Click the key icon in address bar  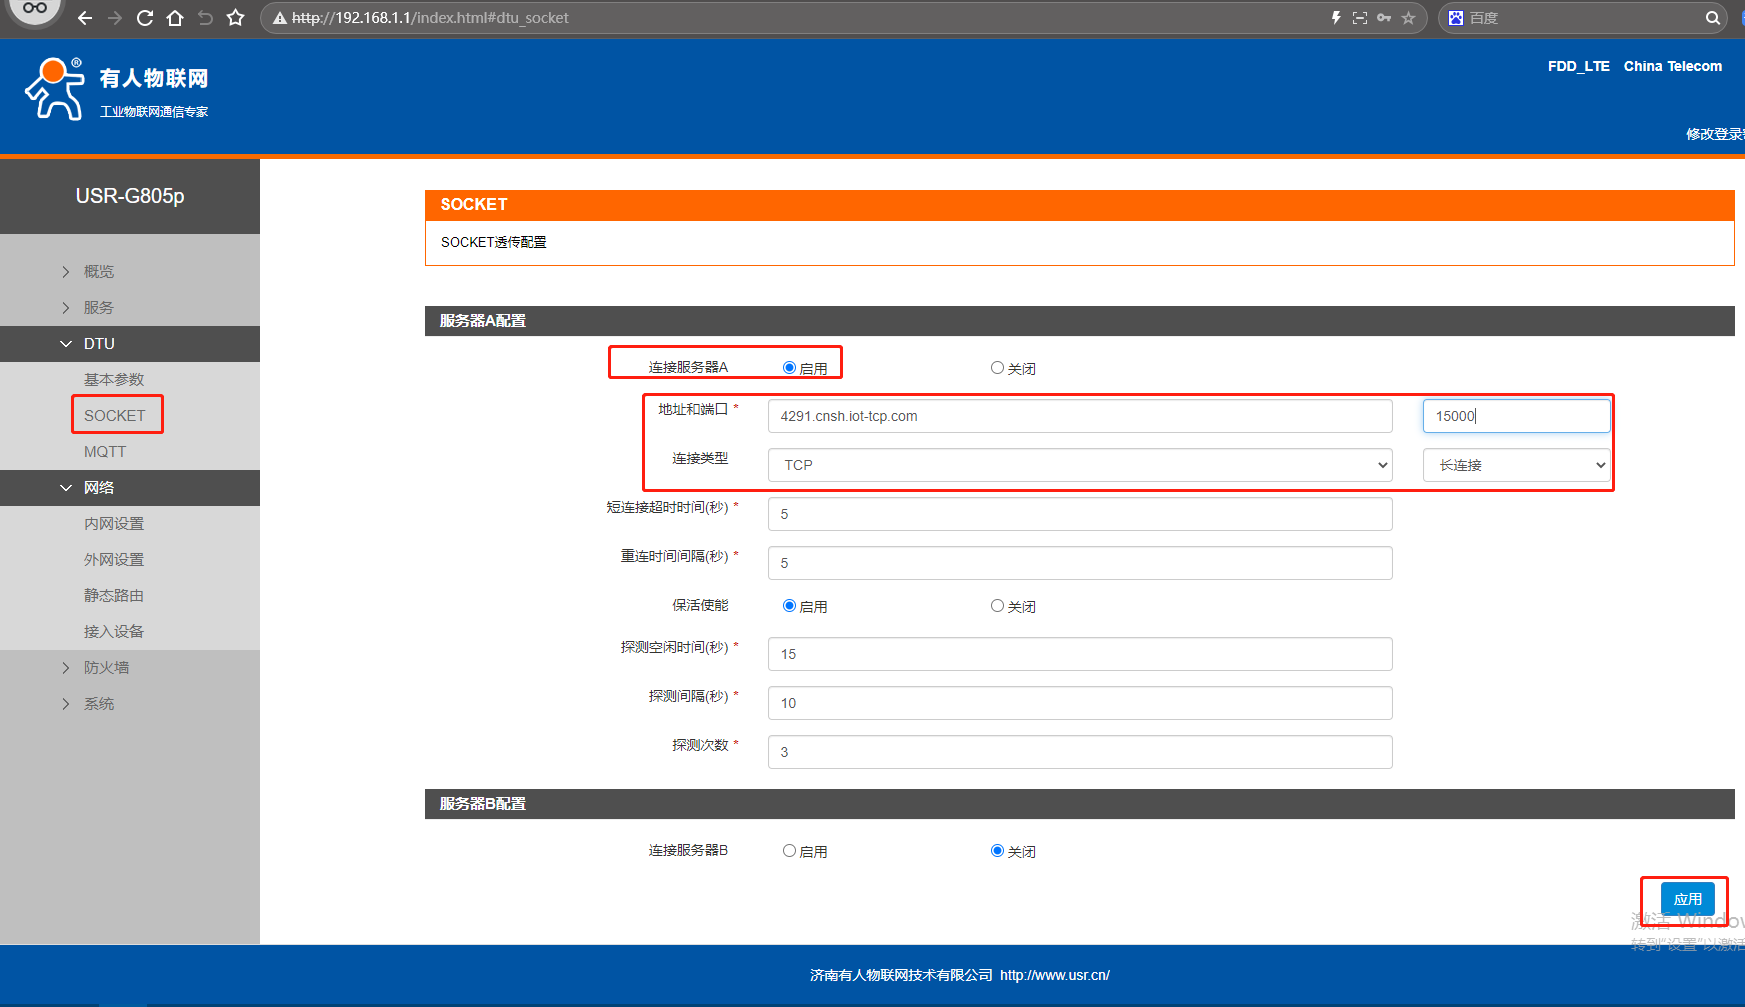[x=1384, y=18]
